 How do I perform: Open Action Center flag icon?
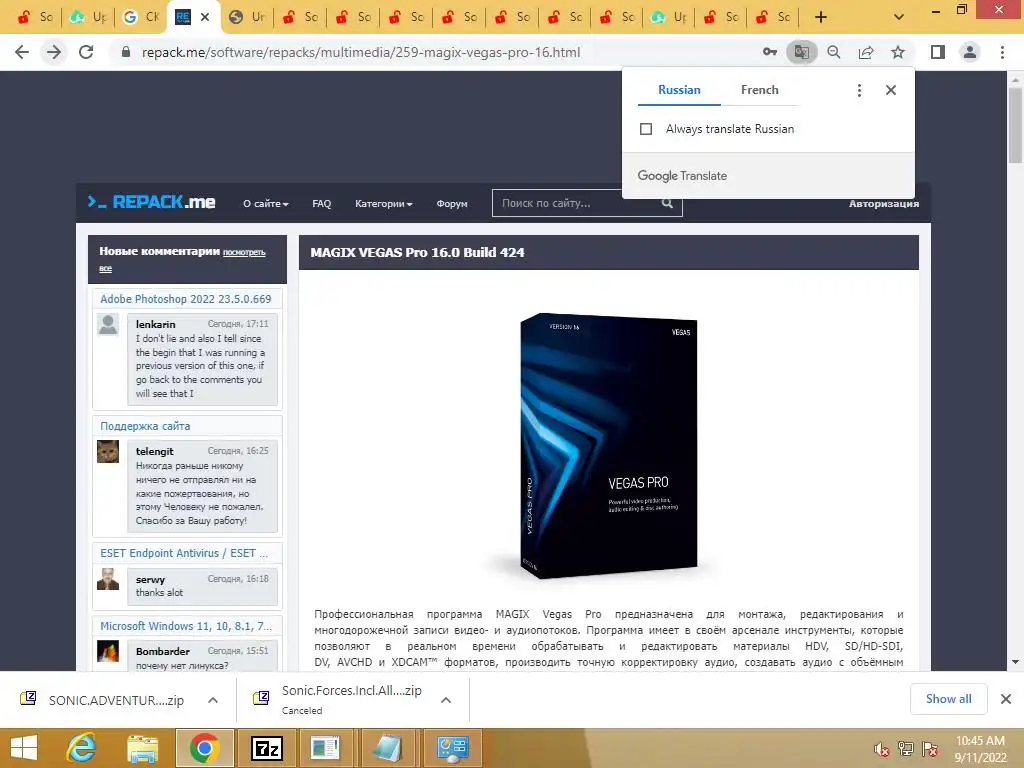[x=930, y=749]
